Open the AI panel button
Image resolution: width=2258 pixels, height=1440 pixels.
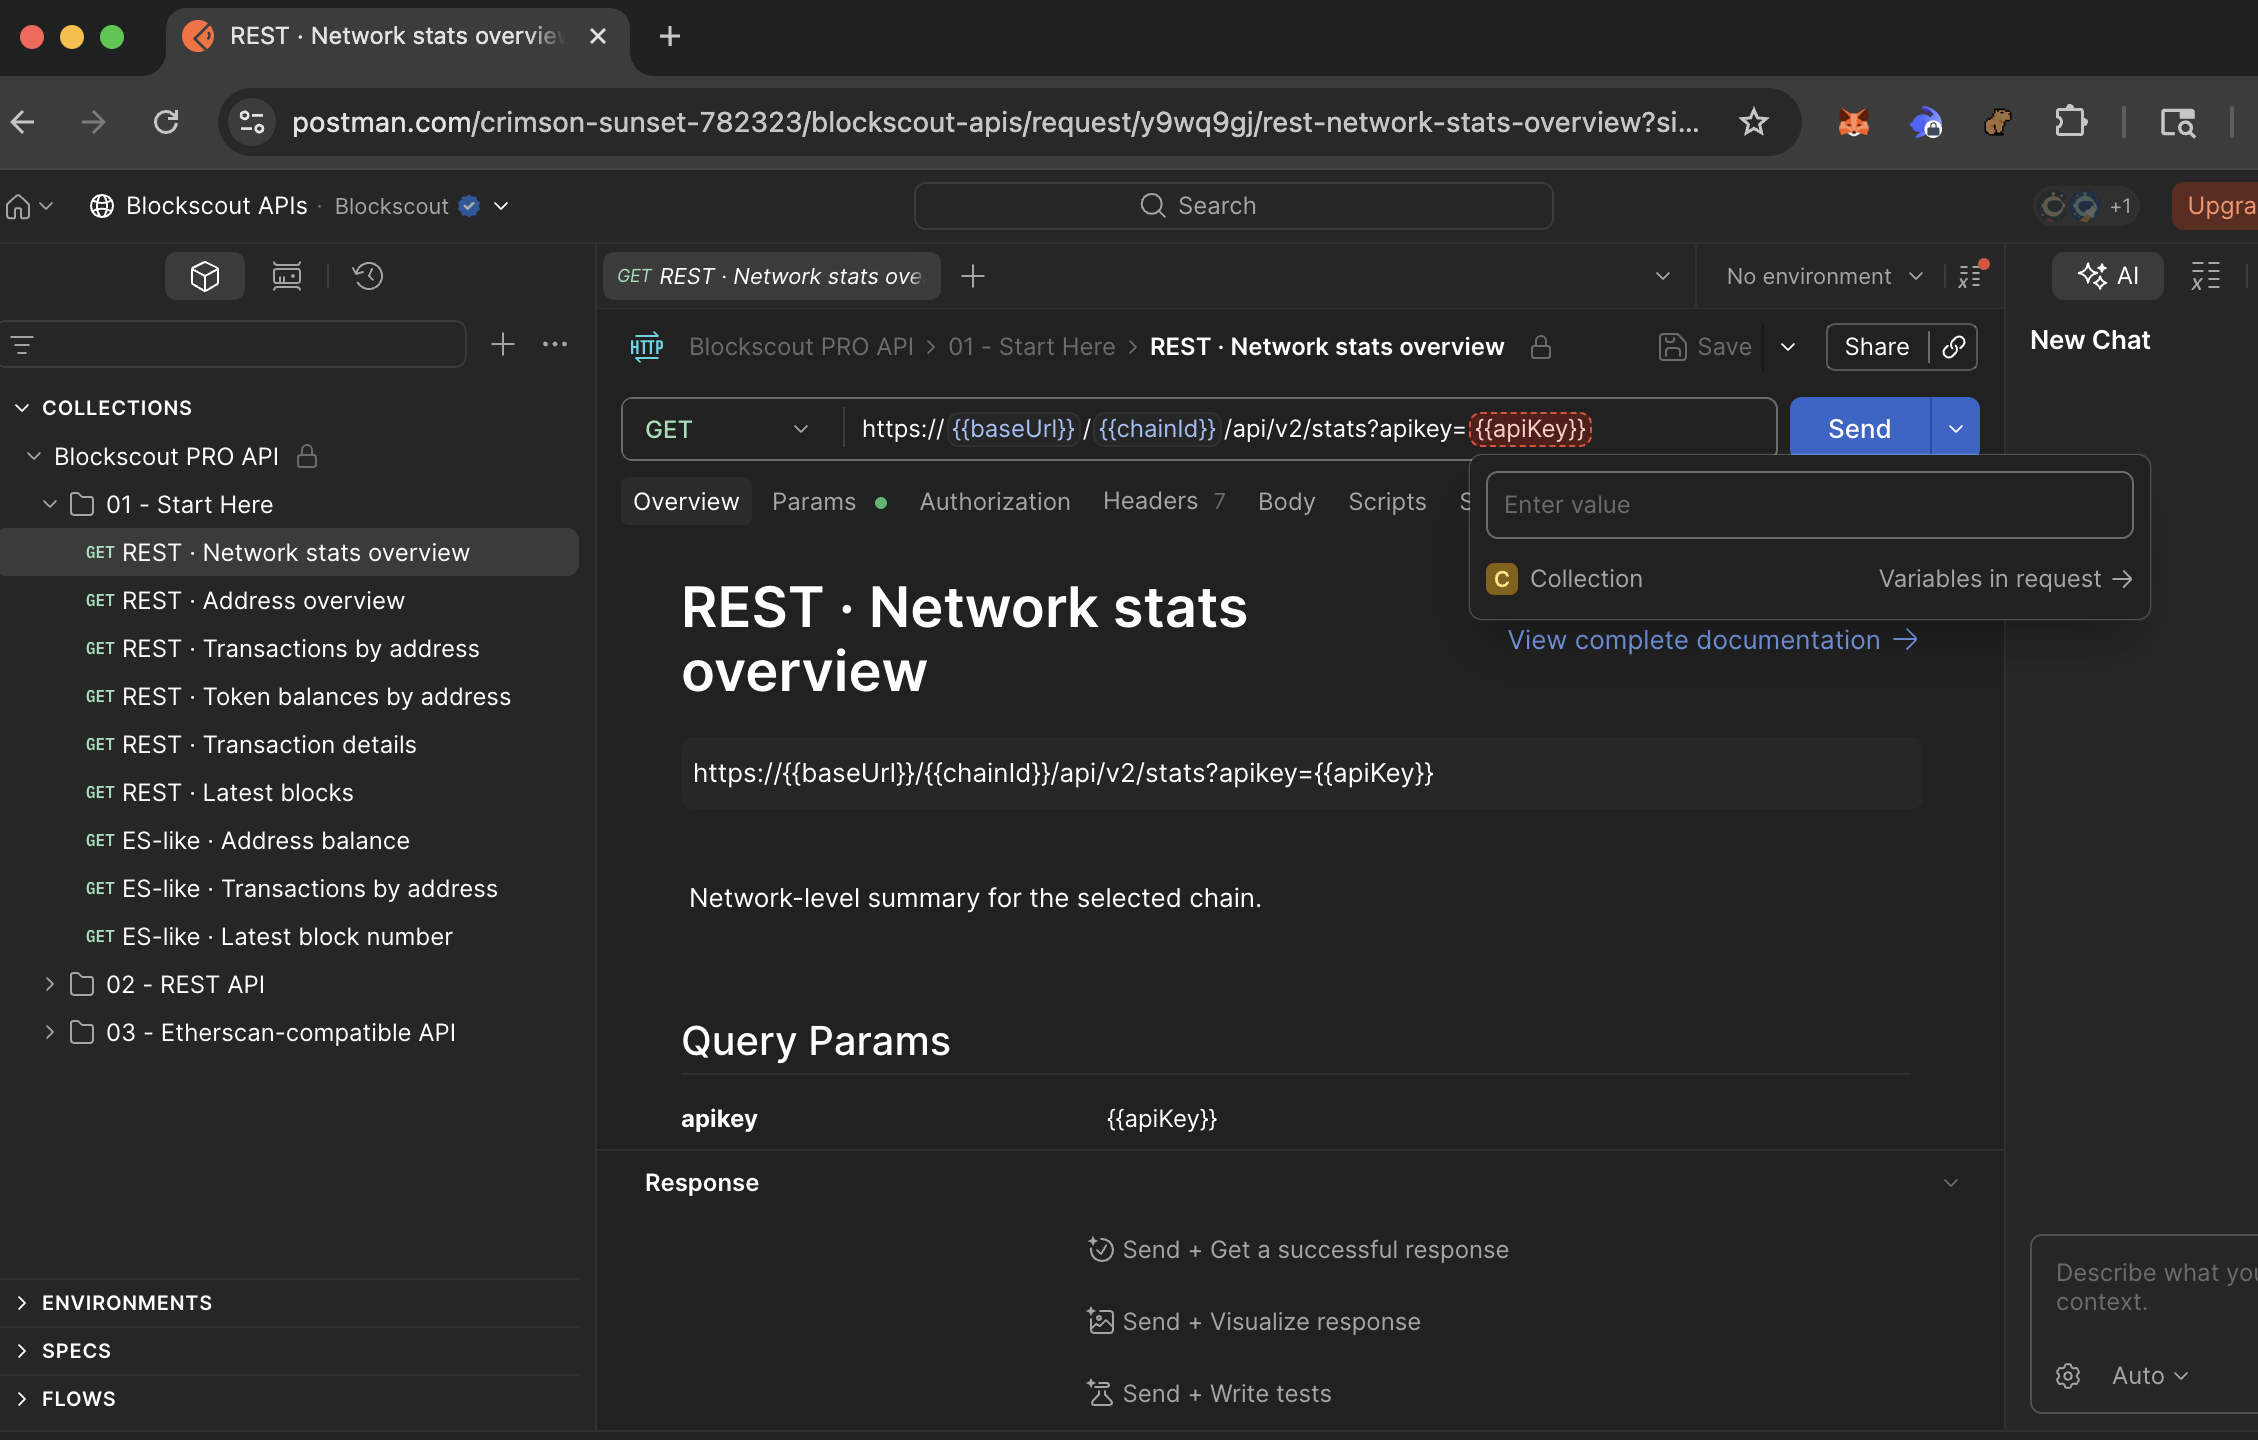click(2108, 276)
